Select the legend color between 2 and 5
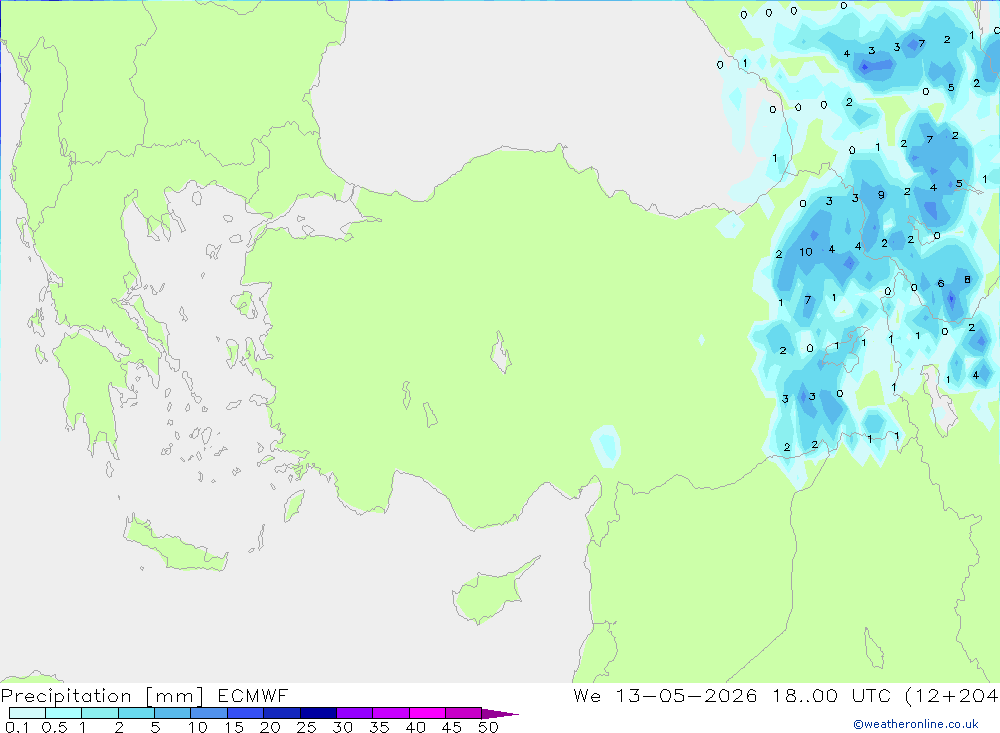This screenshot has height=733, width=1000. [136, 713]
